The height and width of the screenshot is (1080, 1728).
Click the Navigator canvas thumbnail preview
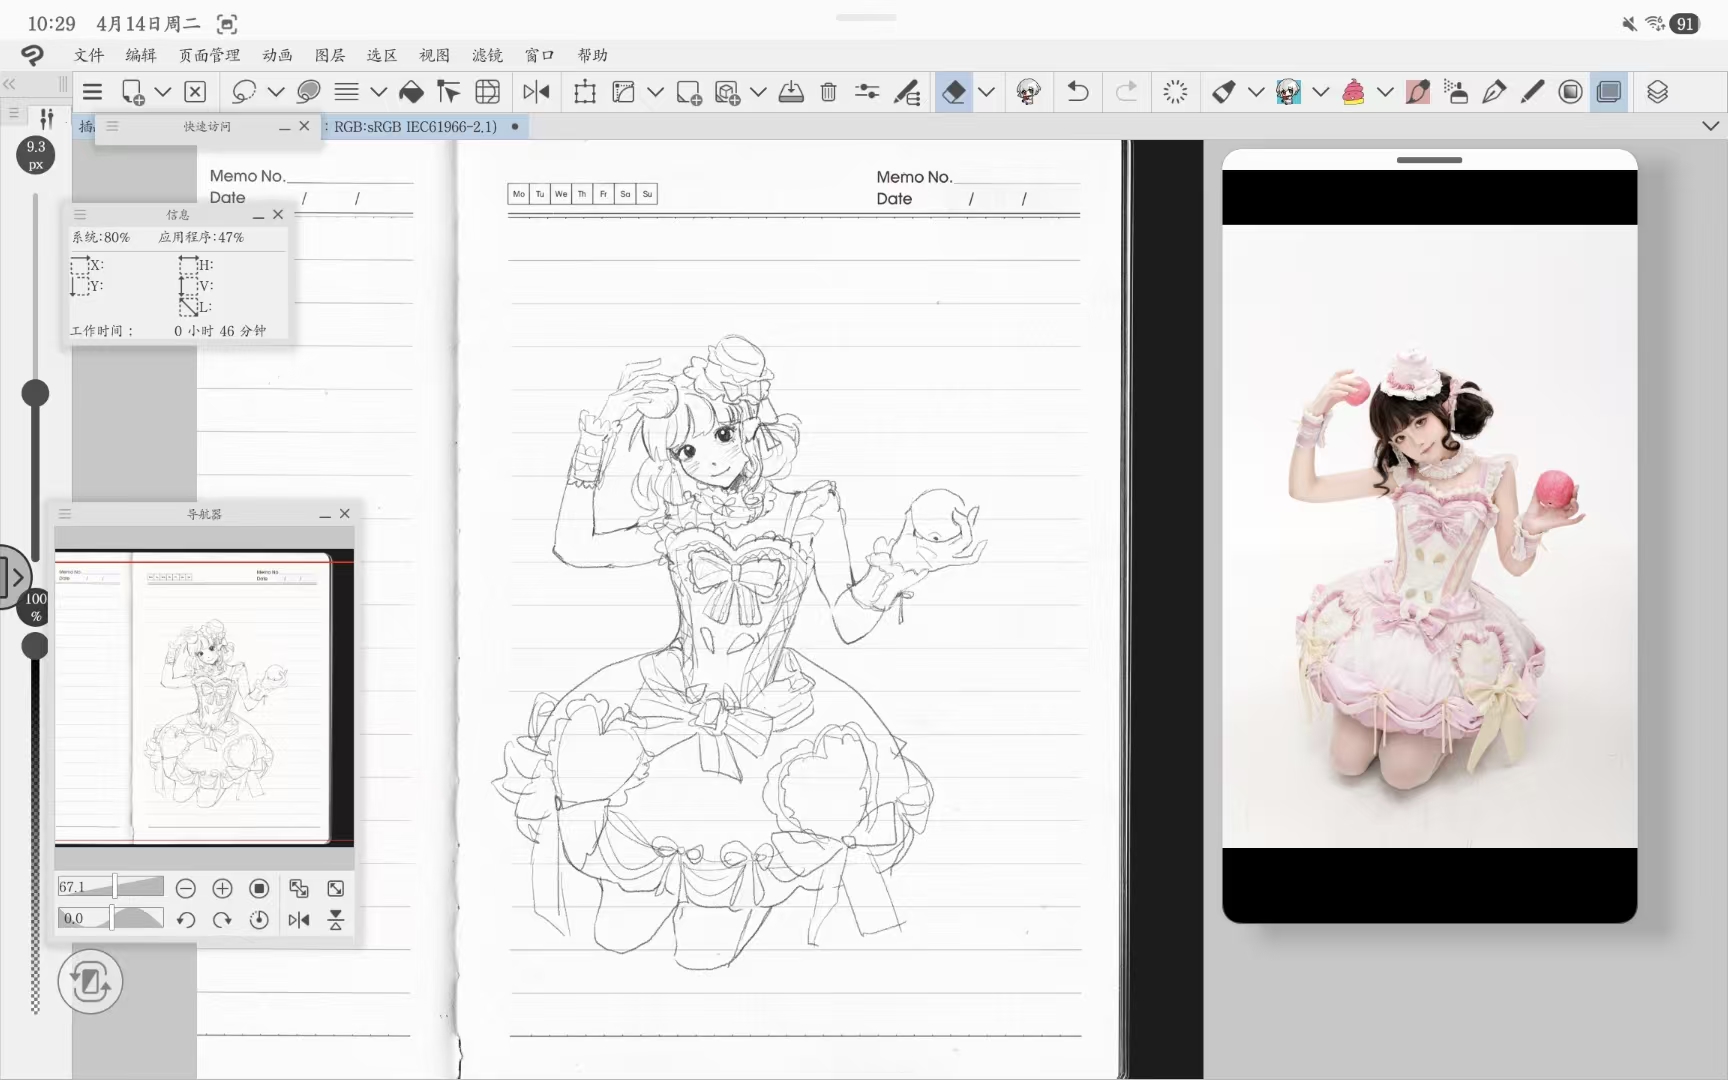(204, 697)
